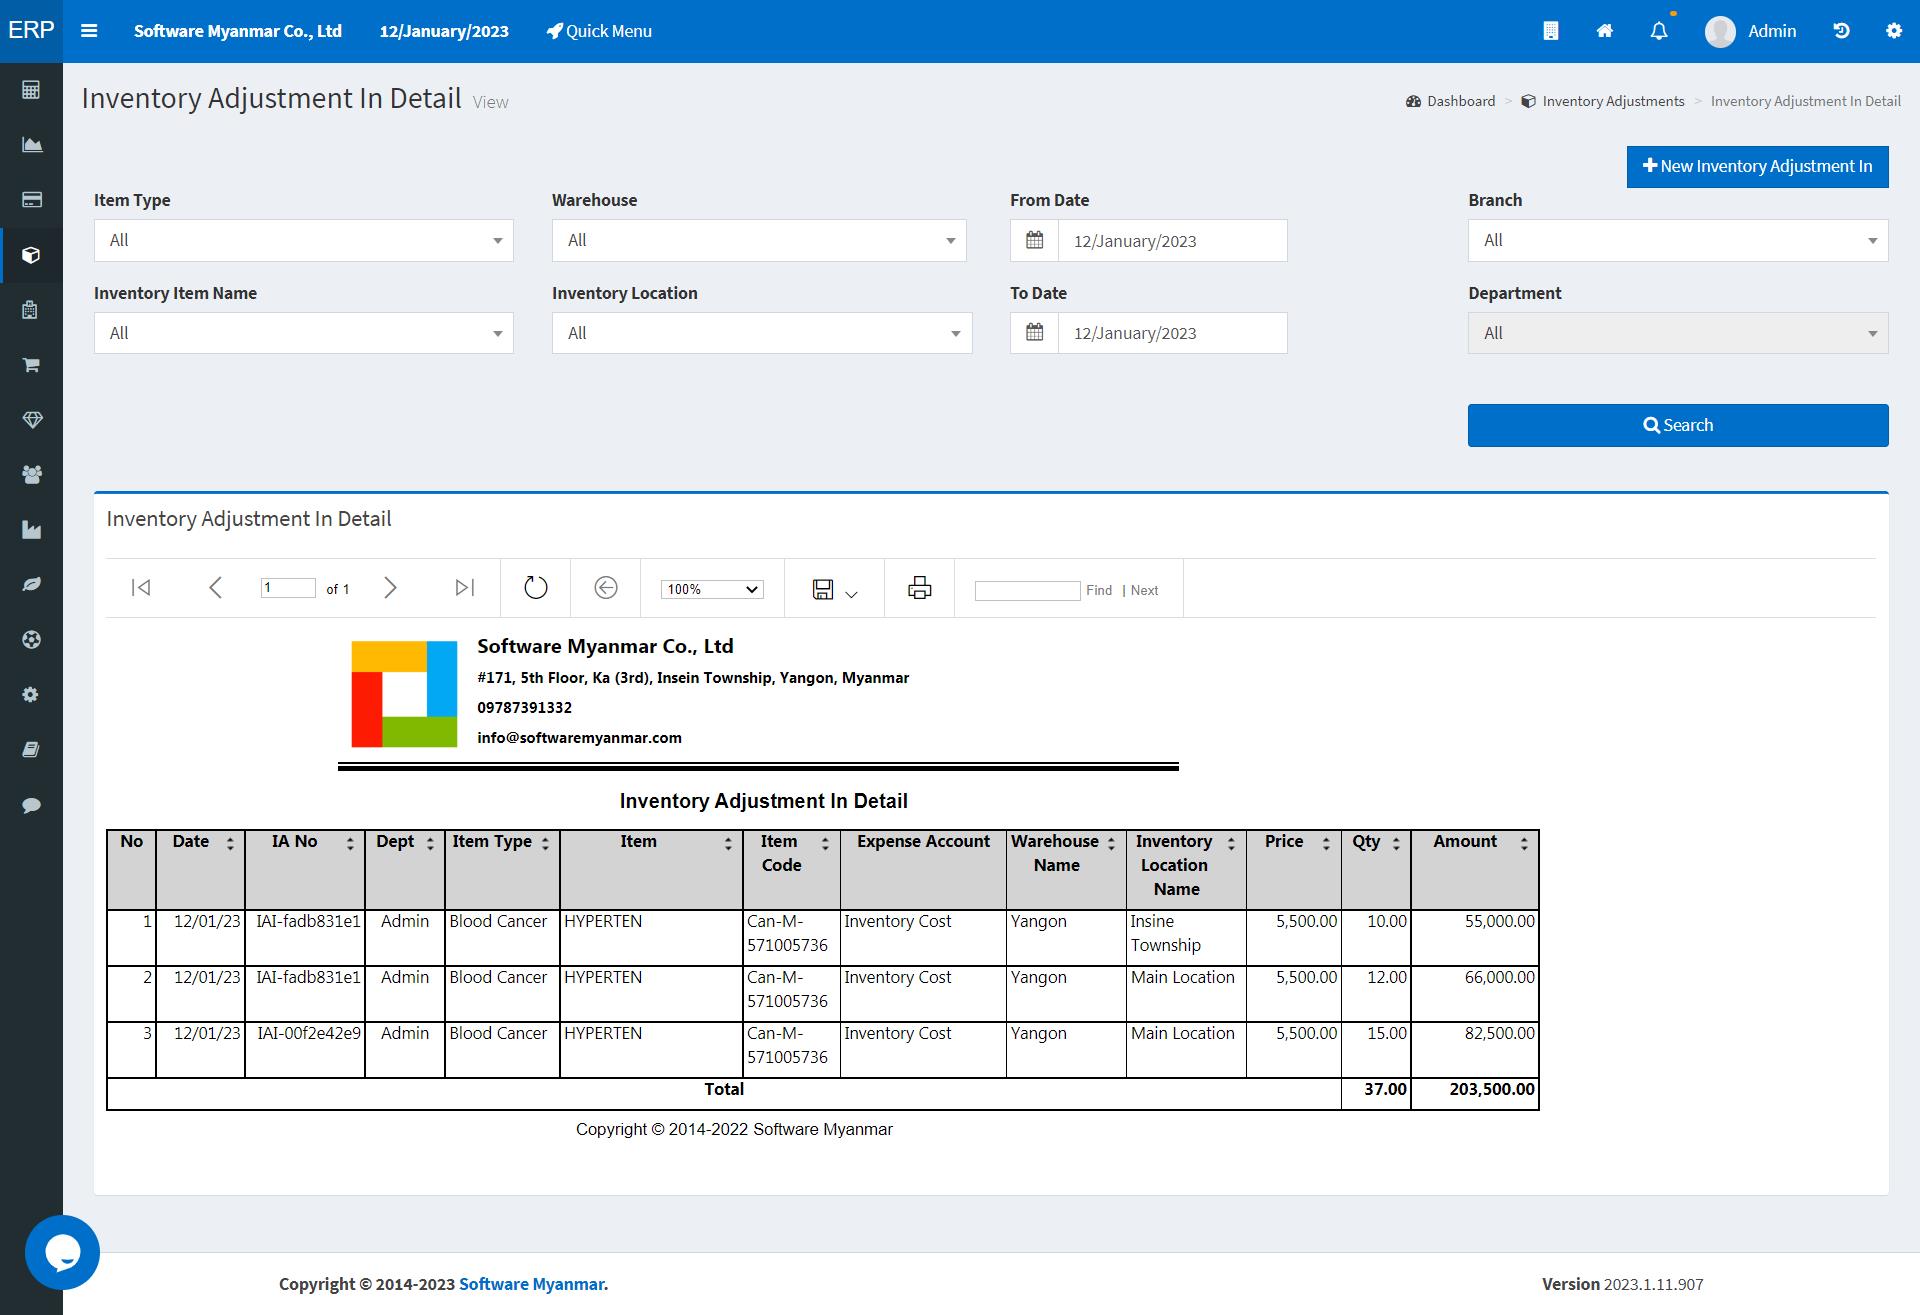Click Find in report toolbar
Viewport: 1920px width, 1315px height.
pos(1099,590)
